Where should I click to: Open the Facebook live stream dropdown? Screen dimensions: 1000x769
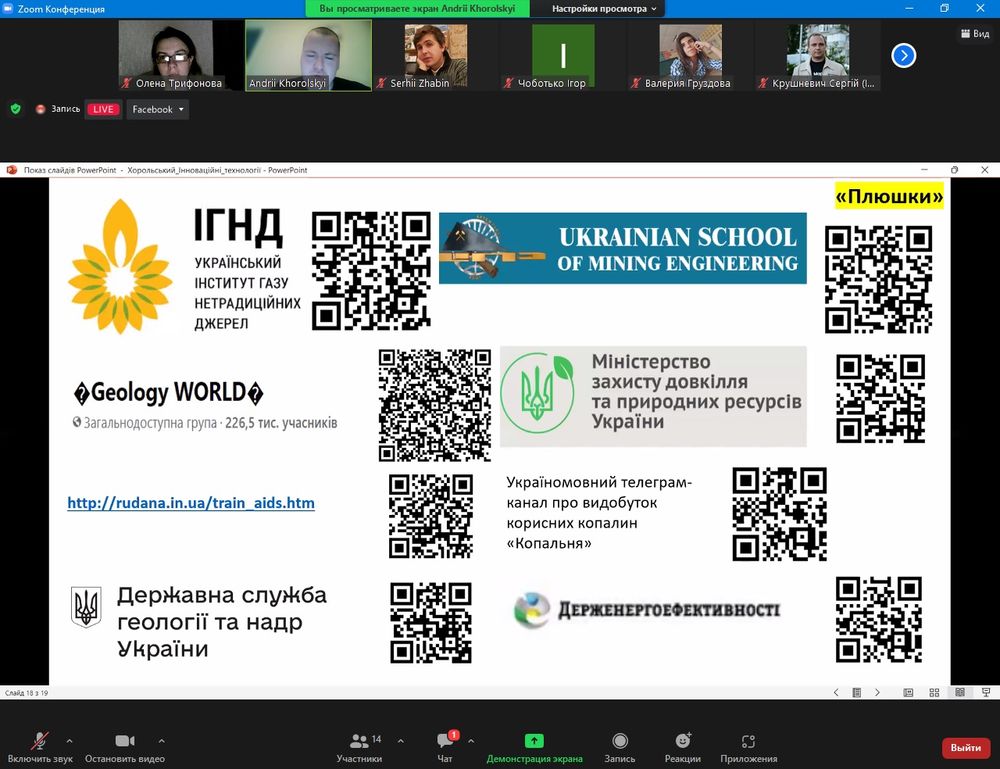pos(158,109)
